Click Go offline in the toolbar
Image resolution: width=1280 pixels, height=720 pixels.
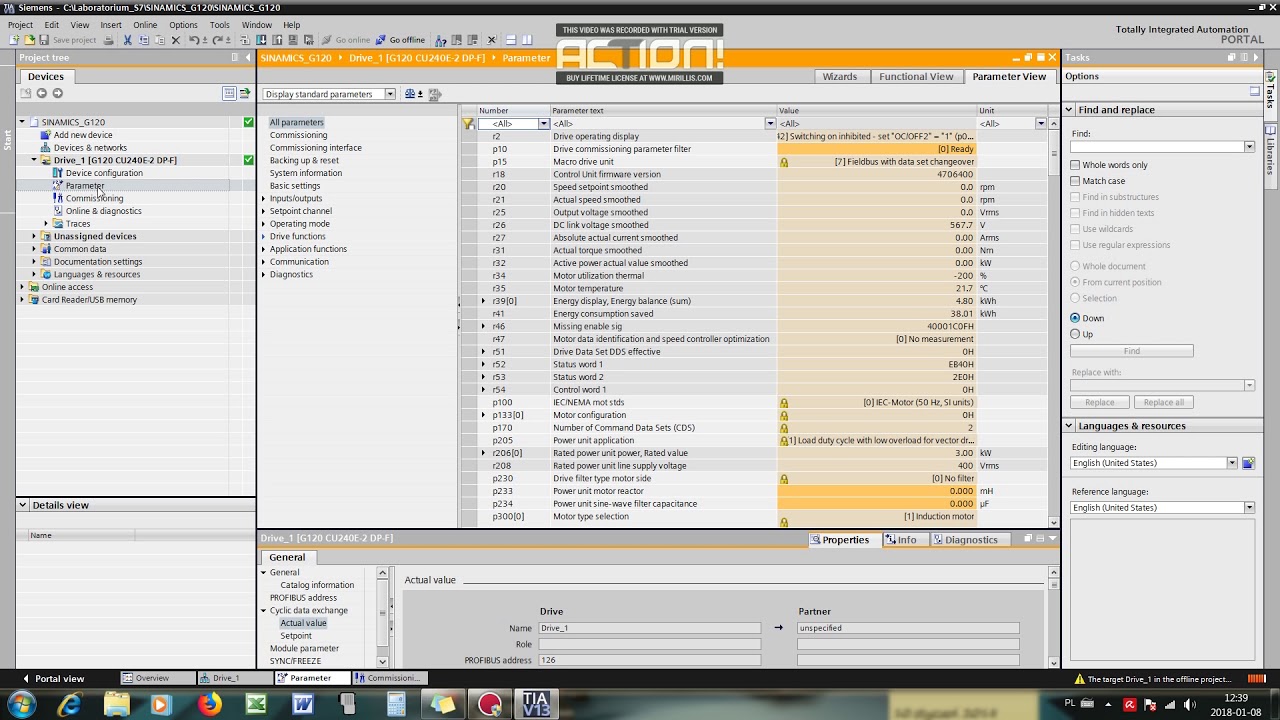(400, 40)
